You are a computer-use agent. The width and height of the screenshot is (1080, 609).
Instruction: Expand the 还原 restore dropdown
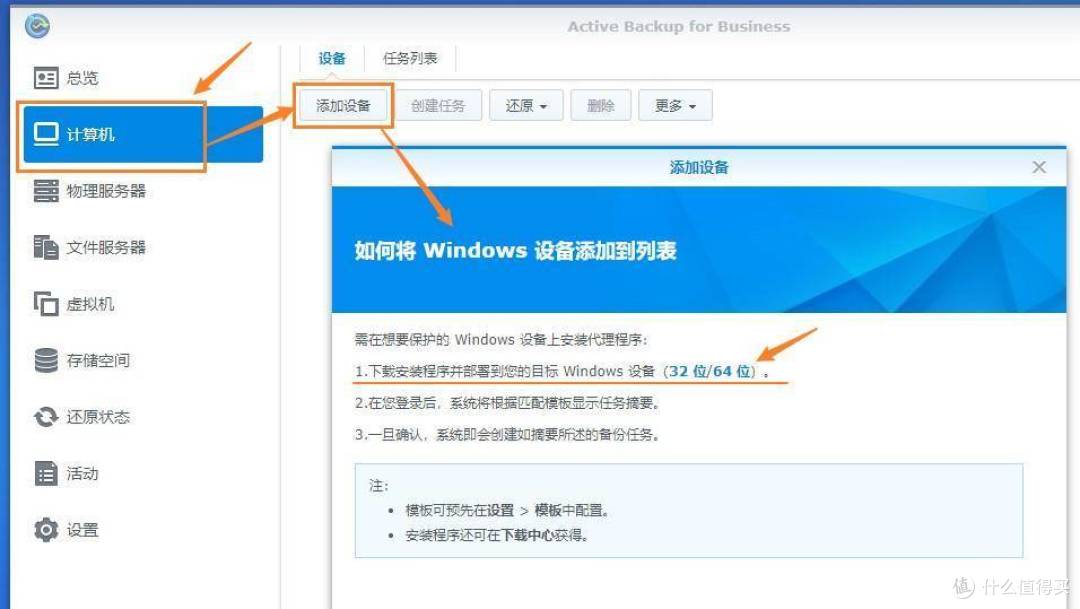click(x=526, y=105)
